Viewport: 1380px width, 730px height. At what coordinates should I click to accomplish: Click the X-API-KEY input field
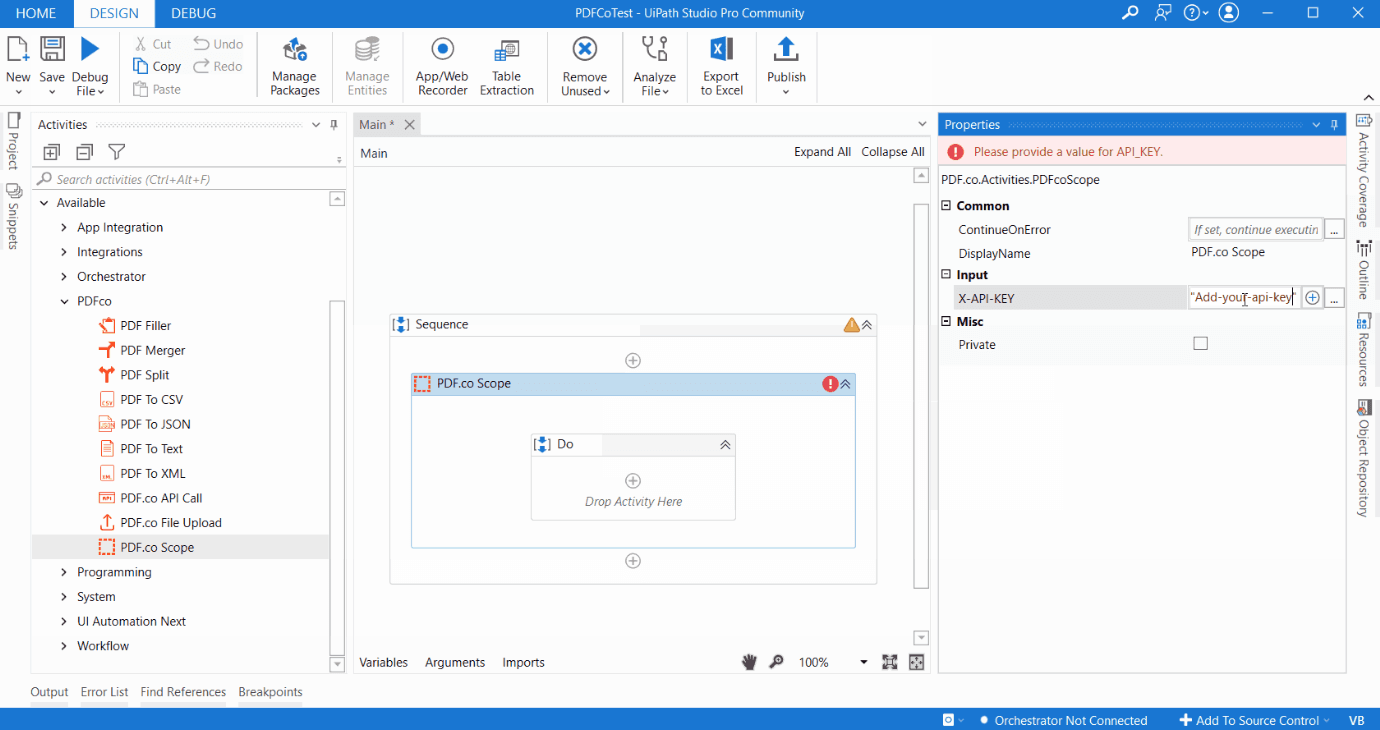(1243, 297)
